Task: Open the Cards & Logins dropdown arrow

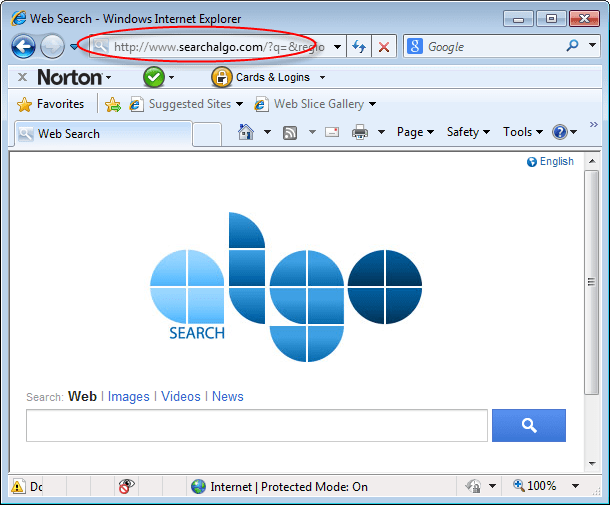Action: click(x=322, y=77)
